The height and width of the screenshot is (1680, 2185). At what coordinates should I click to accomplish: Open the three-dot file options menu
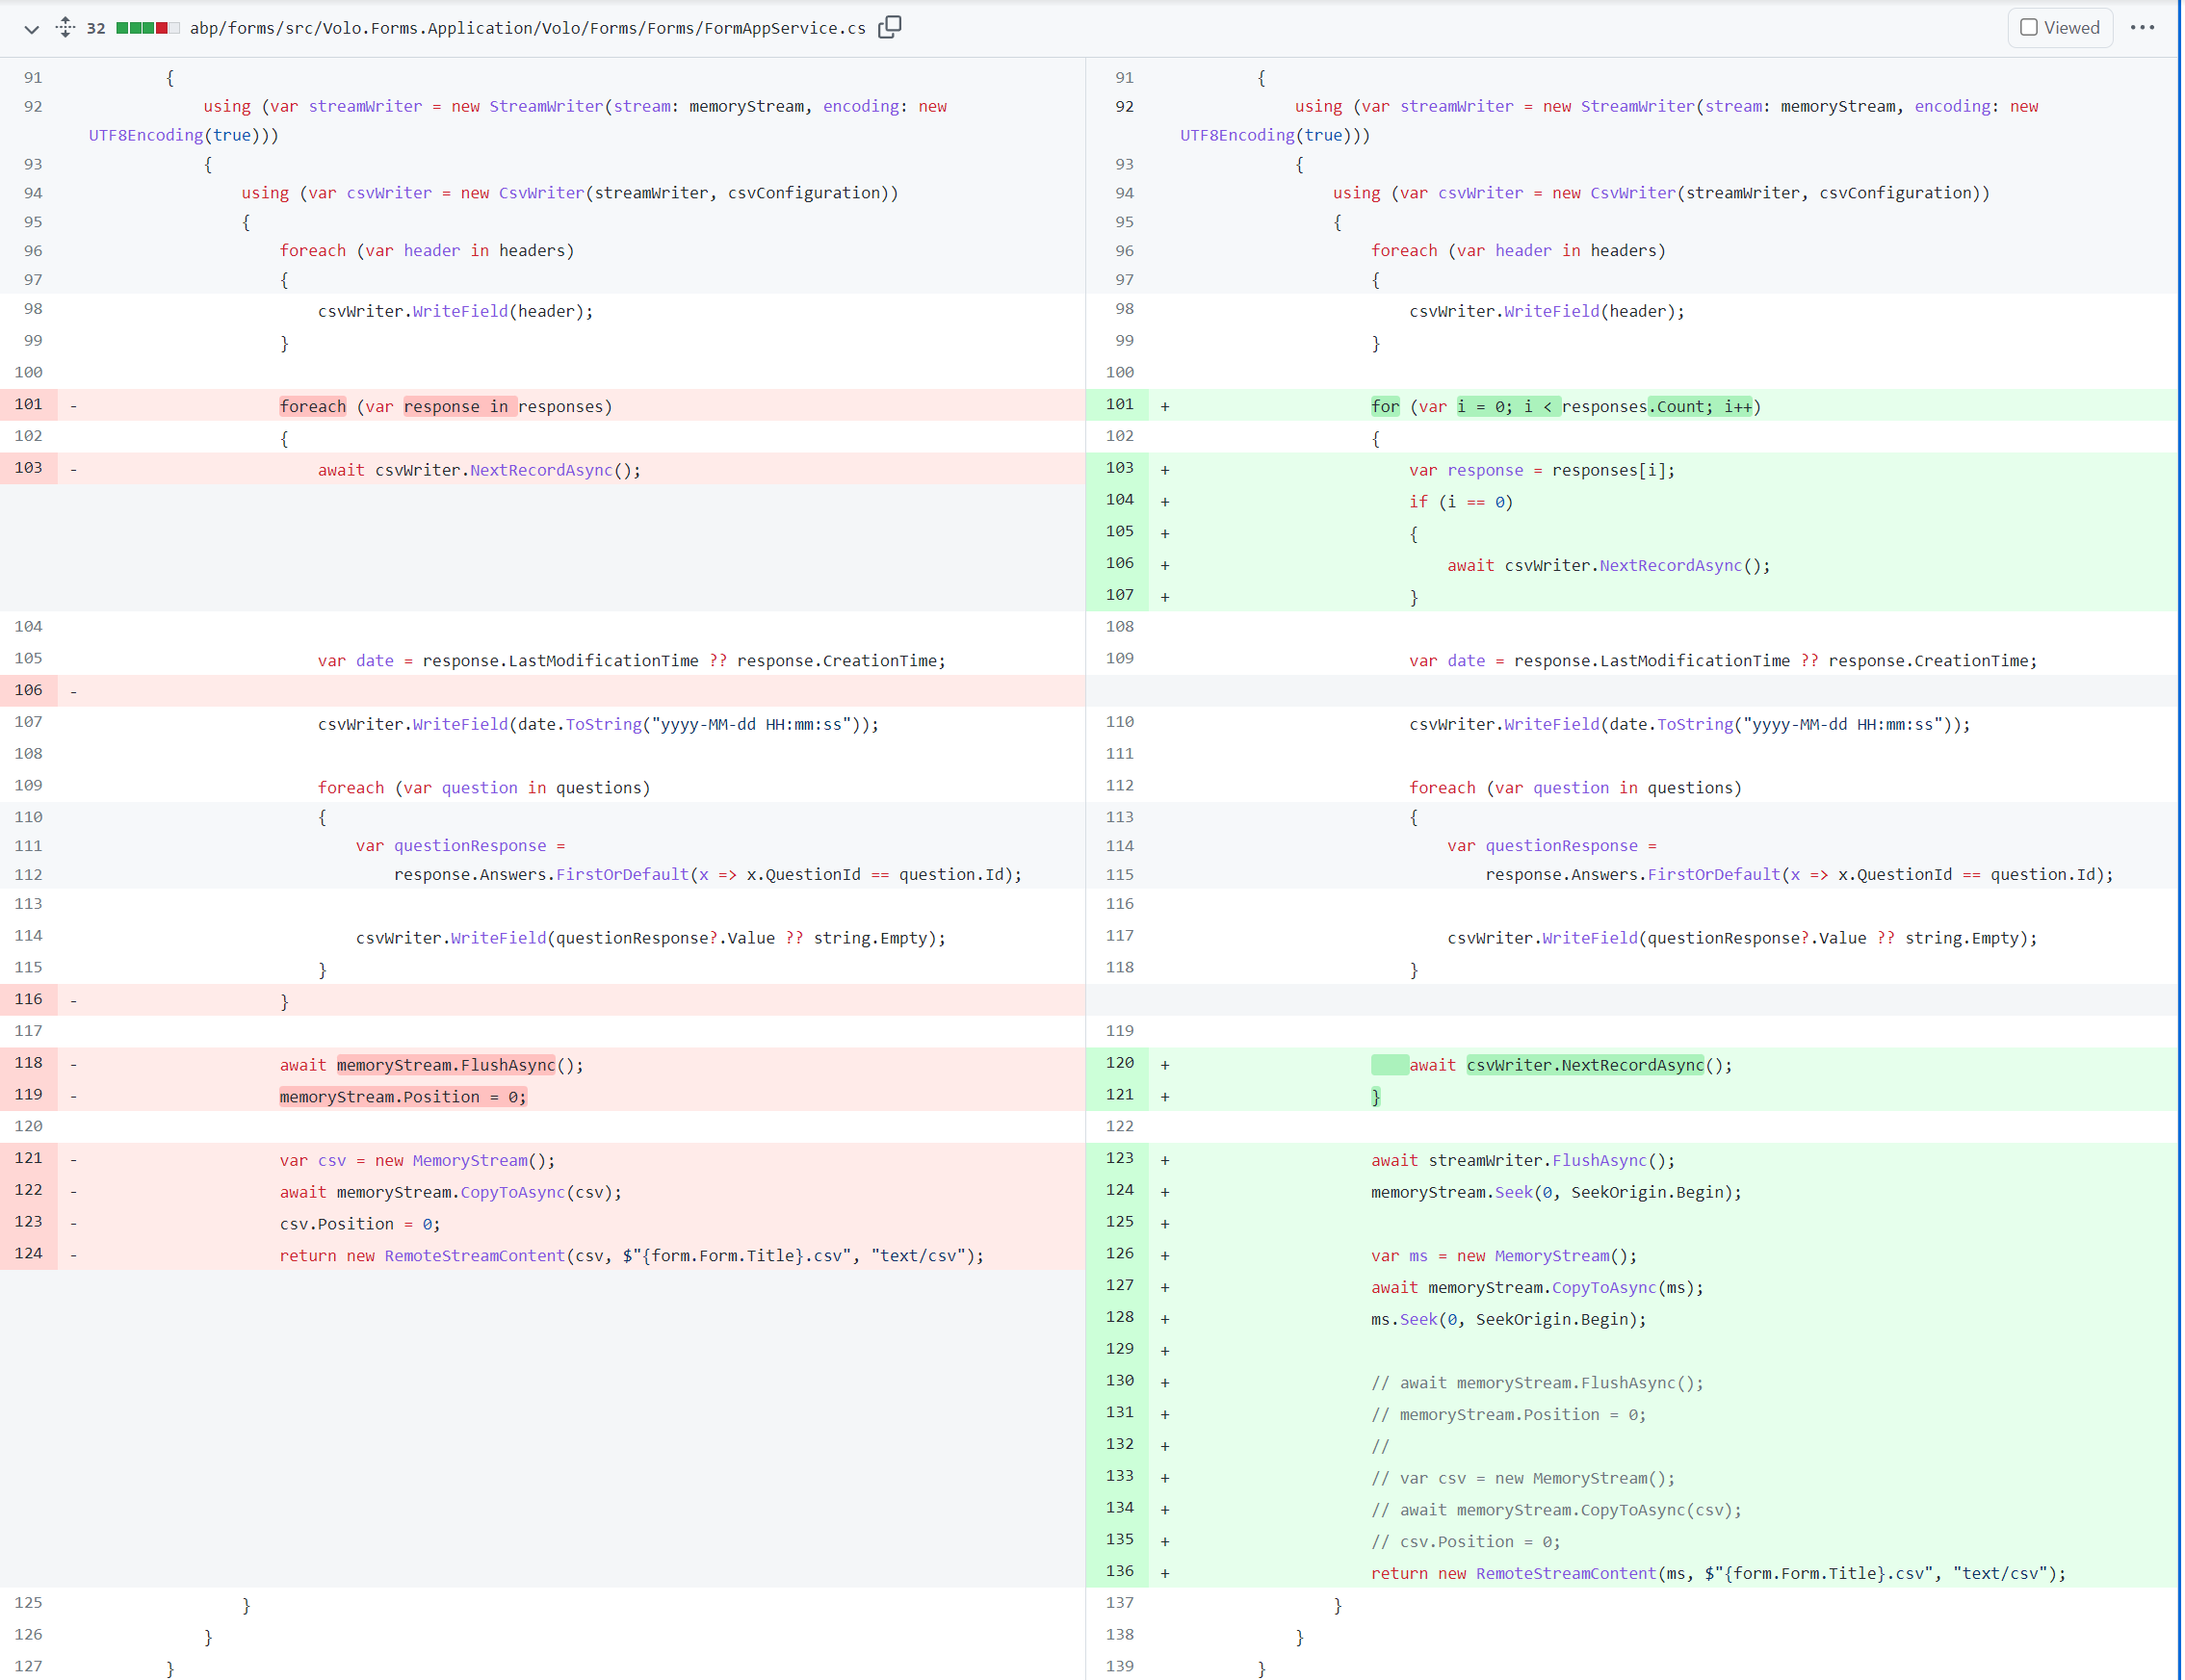(2142, 28)
